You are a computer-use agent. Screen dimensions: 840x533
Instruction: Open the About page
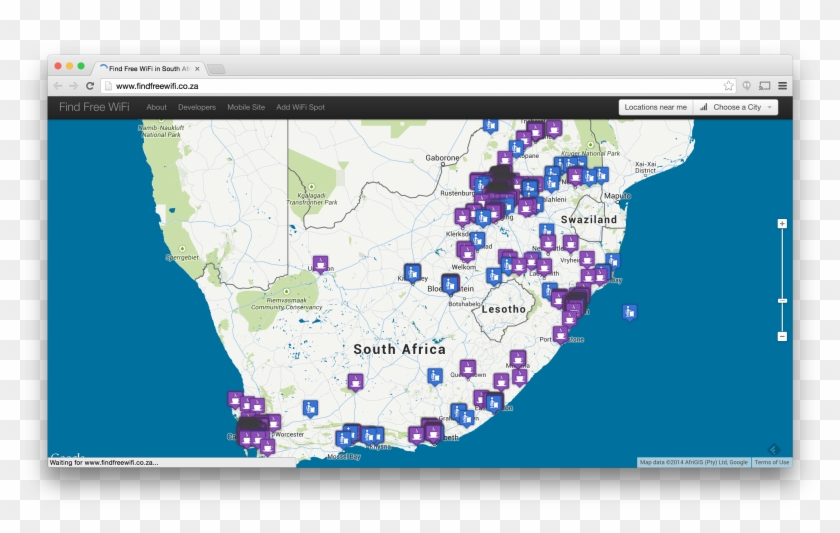(156, 107)
